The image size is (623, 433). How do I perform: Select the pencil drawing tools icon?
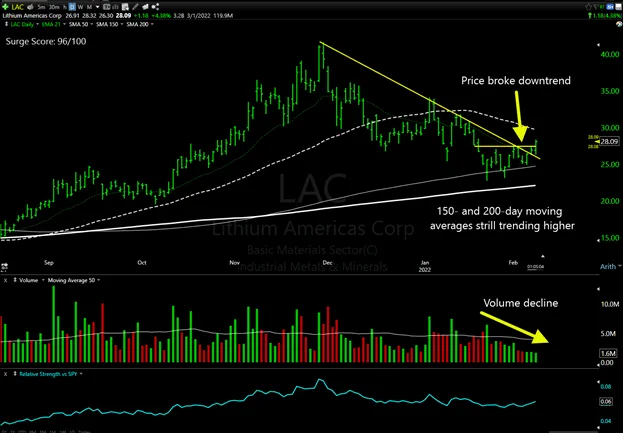(135, 7)
